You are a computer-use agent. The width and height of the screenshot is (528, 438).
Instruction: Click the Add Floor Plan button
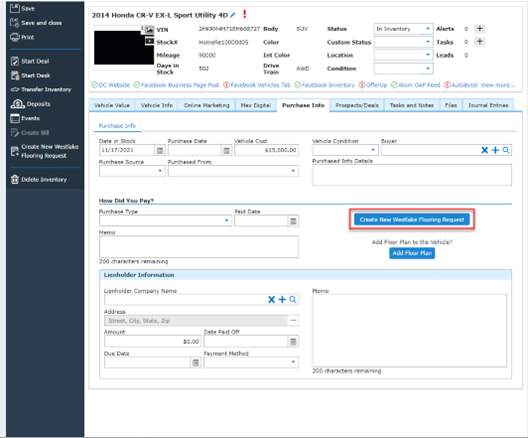pos(412,253)
